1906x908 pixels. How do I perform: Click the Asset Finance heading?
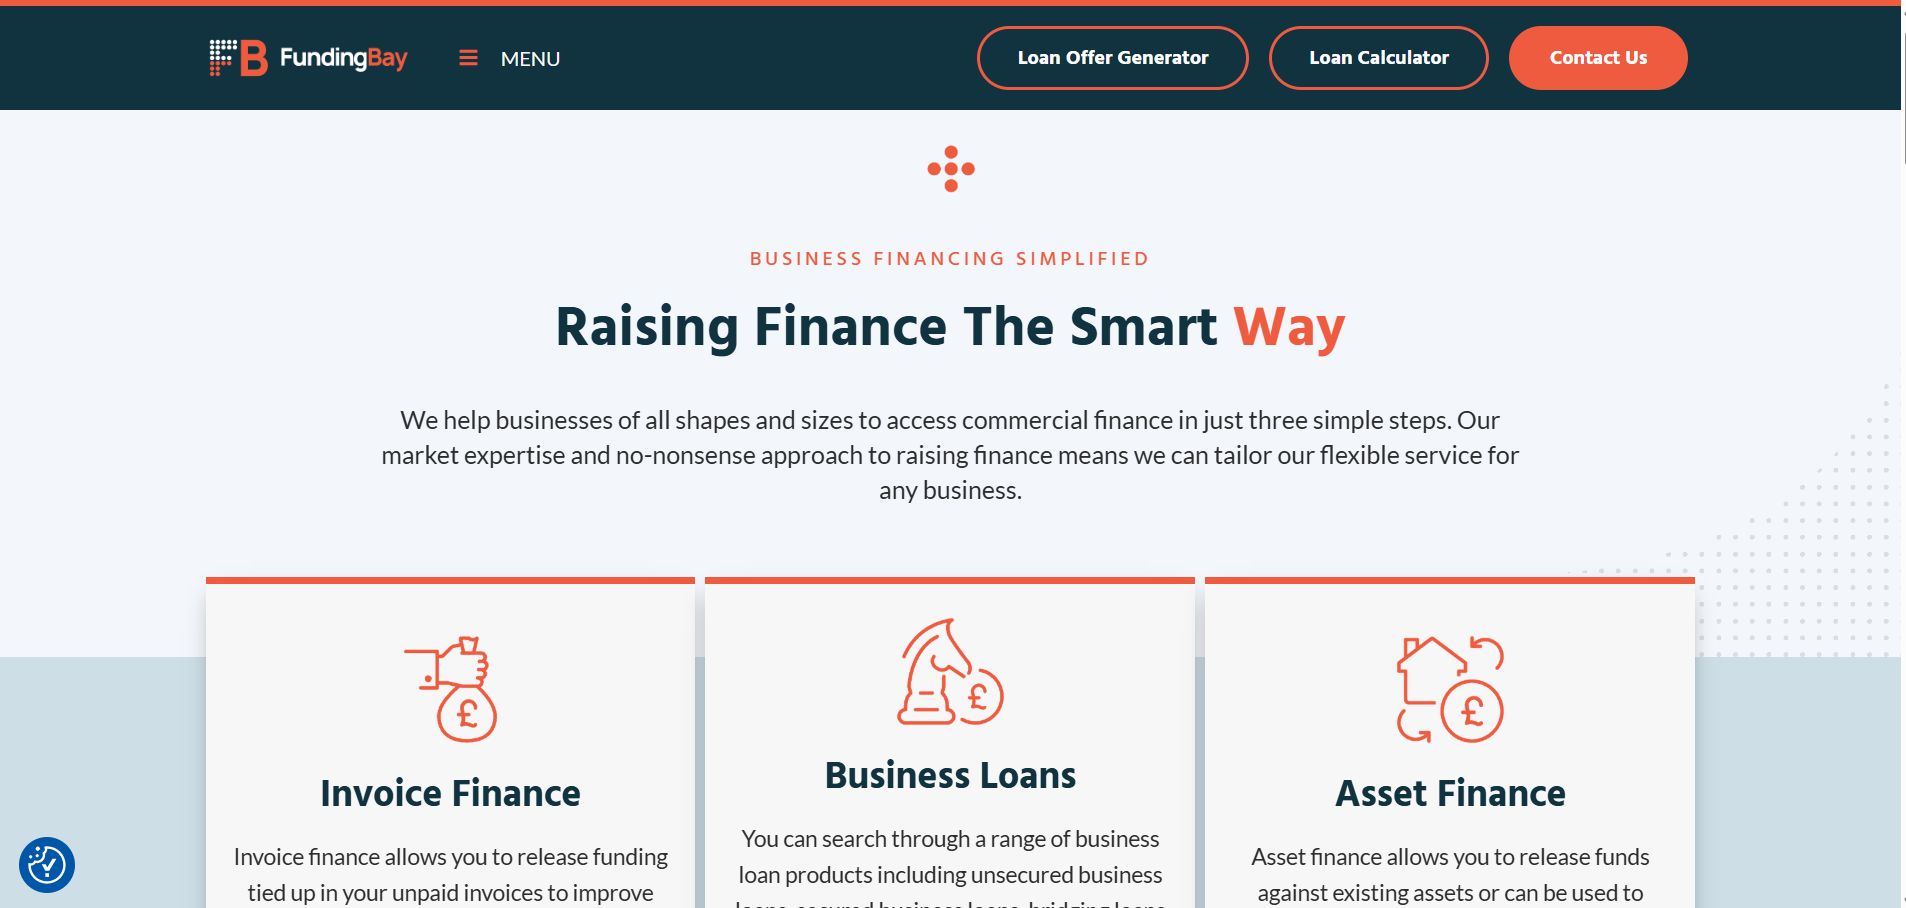click(1449, 793)
